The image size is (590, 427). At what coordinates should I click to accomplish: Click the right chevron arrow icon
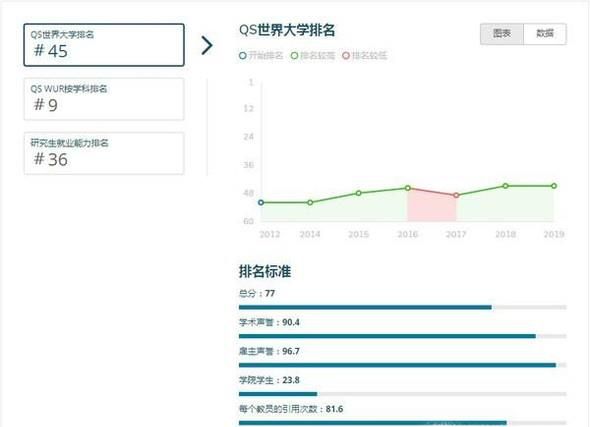point(207,46)
